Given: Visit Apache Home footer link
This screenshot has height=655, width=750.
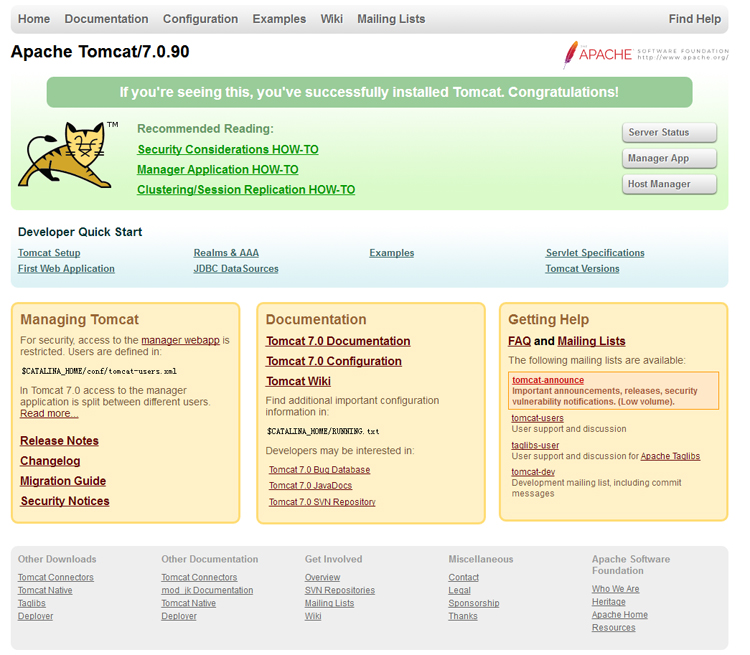Looking at the screenshot, I should (620, 615).
